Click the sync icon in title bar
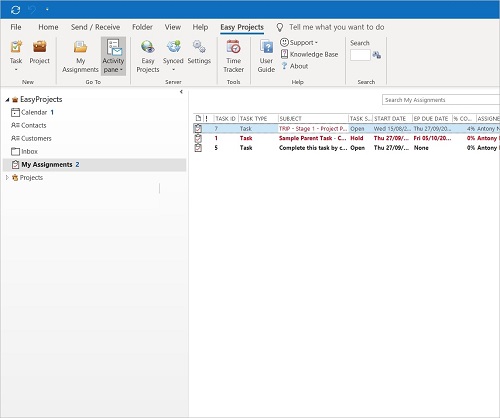Screen dimensions: 500x418 15,10
